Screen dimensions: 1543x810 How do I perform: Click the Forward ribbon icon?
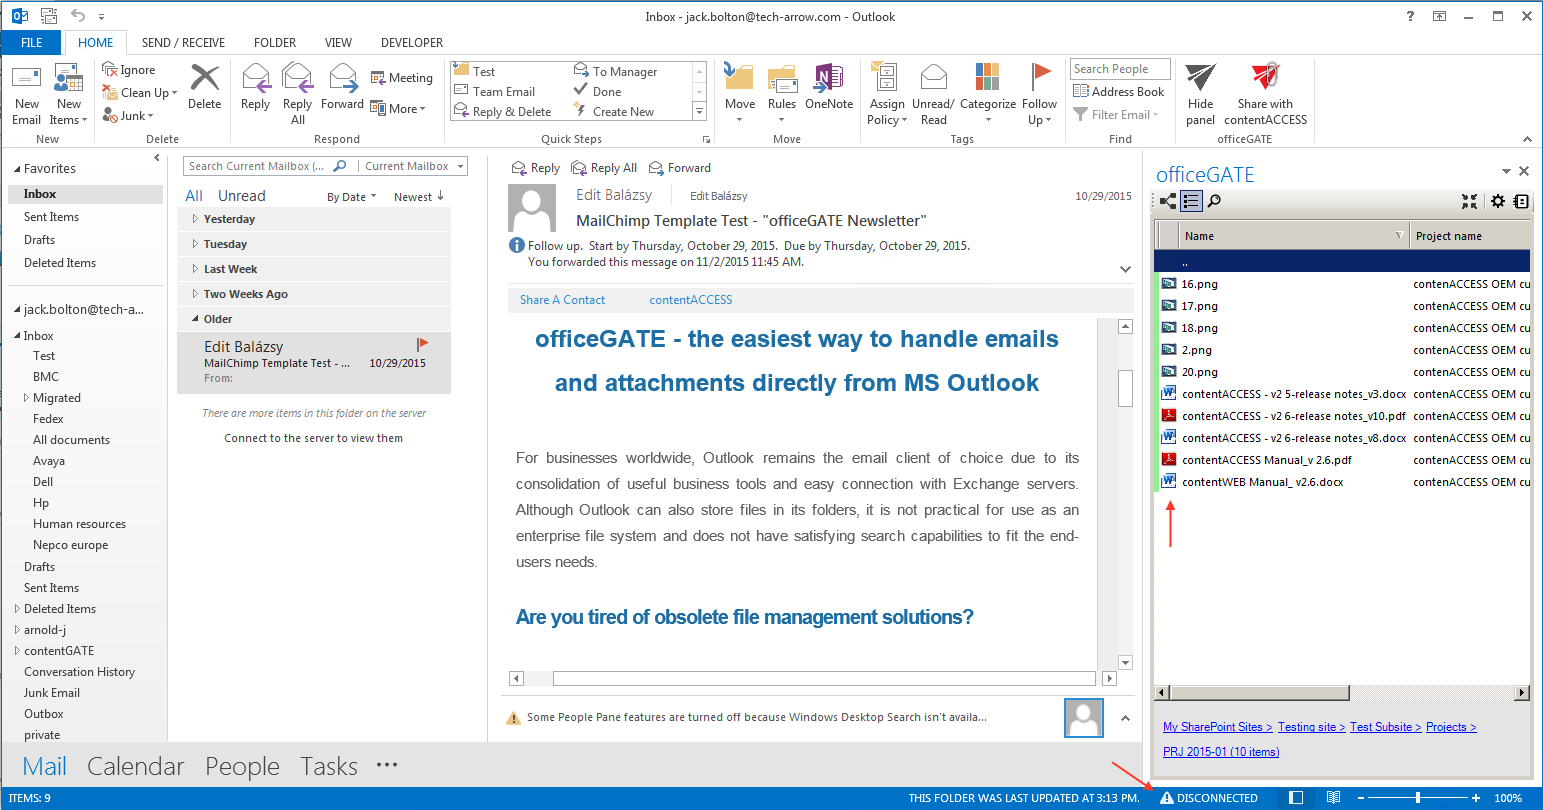(343, 78)
